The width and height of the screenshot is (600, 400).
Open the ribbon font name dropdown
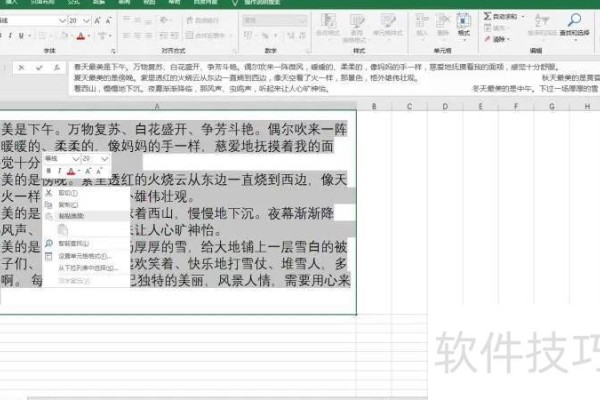coord(62,20)
